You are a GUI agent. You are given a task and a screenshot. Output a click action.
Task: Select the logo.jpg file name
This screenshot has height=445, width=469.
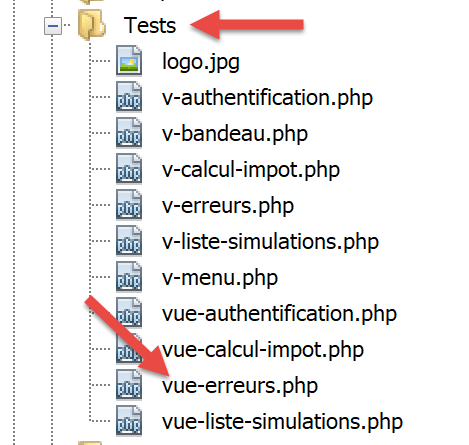pos(201,62)
